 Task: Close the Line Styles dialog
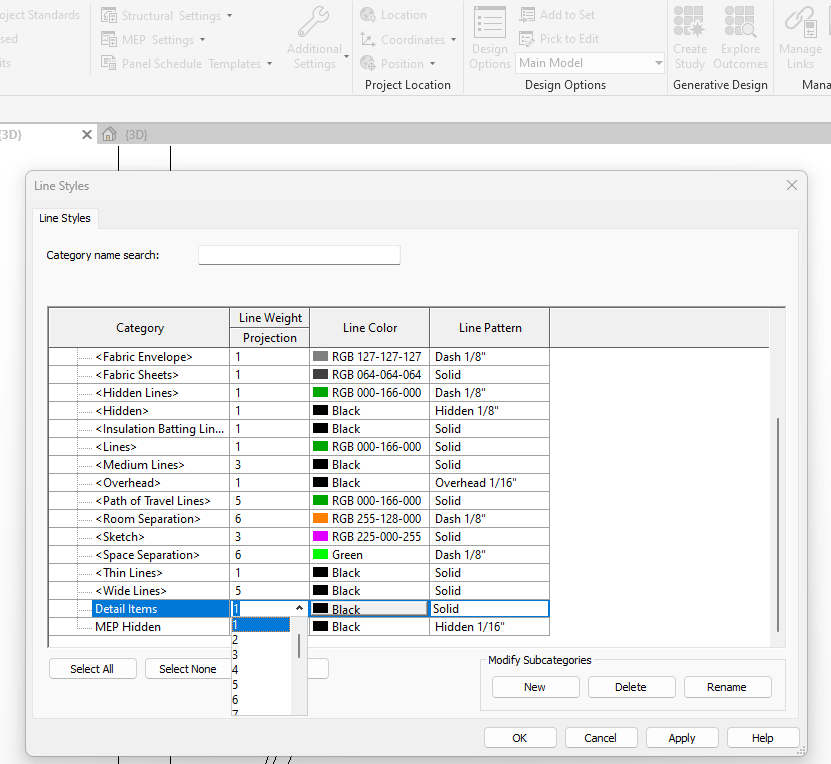pos(792,185)
